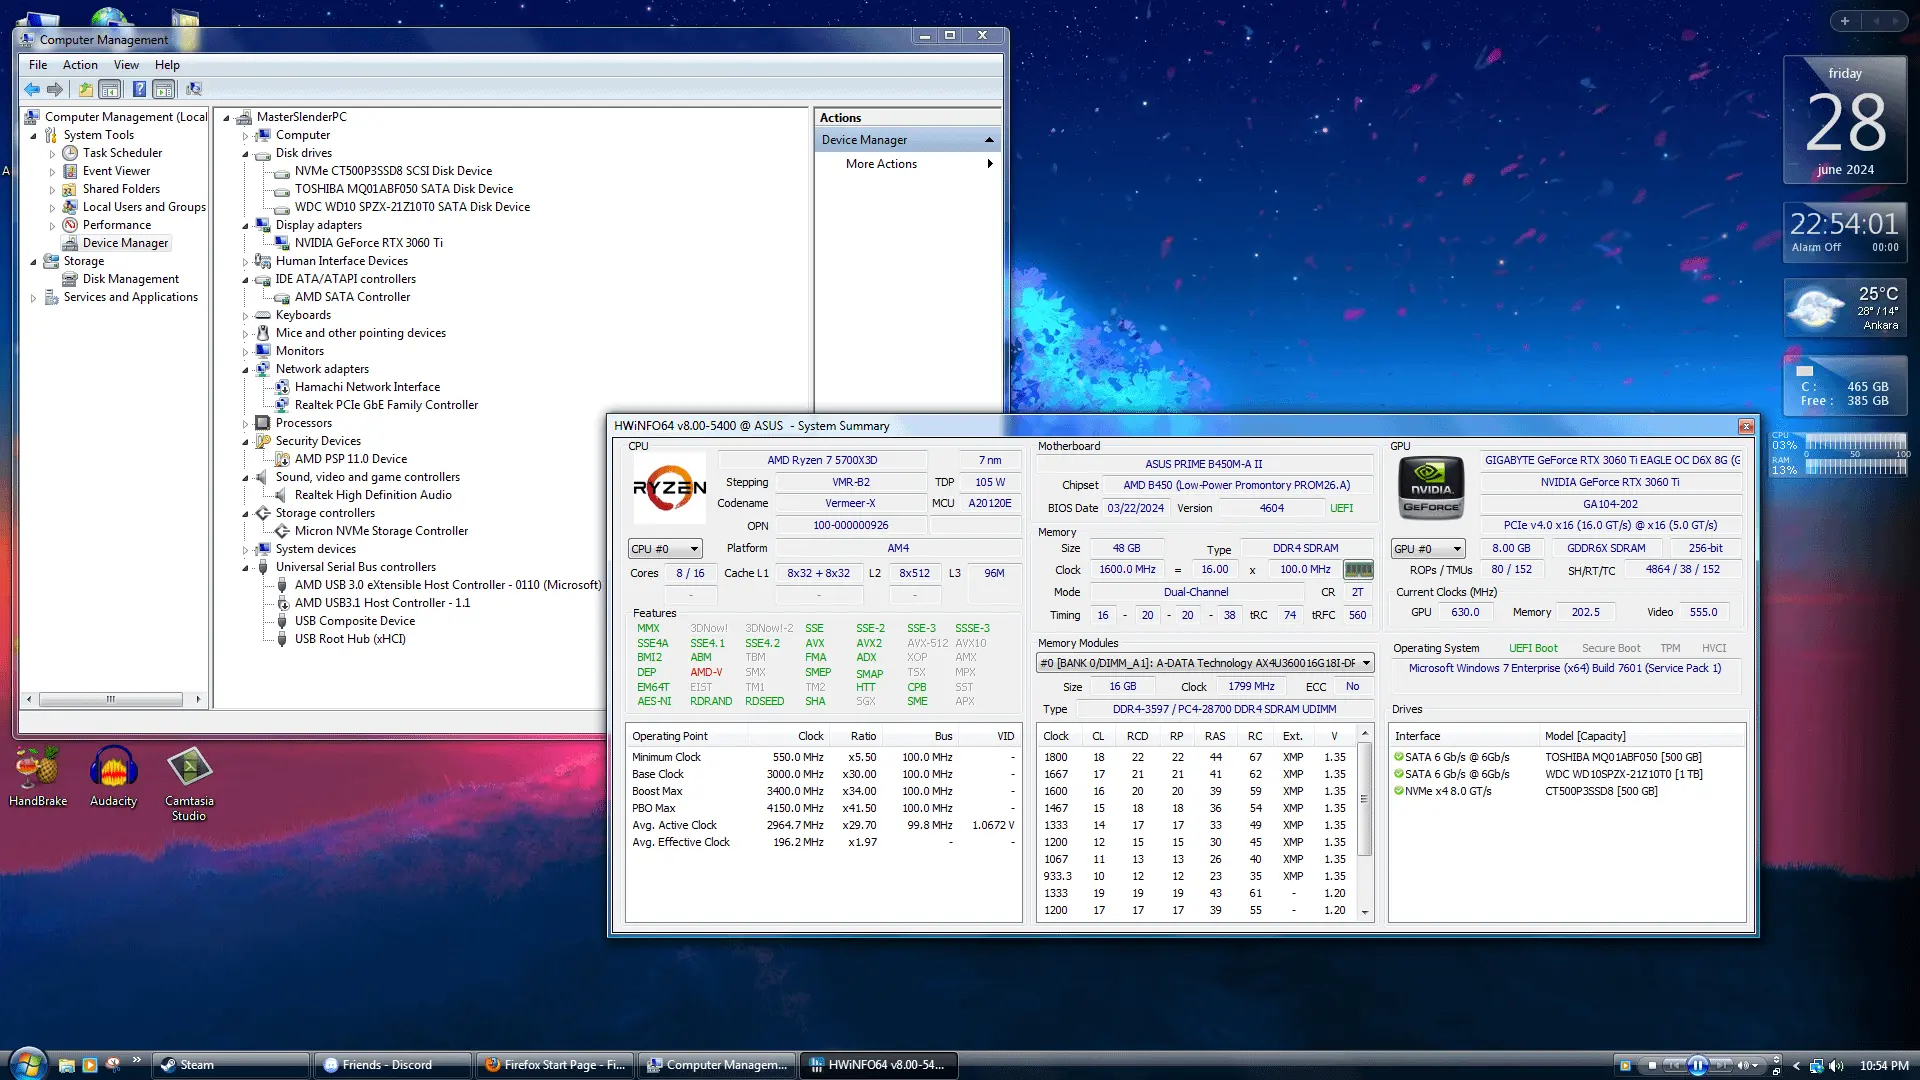Click the Up one level folder icon
The width and height of the screenshot is (1920, 1080).
coord(86,90)
